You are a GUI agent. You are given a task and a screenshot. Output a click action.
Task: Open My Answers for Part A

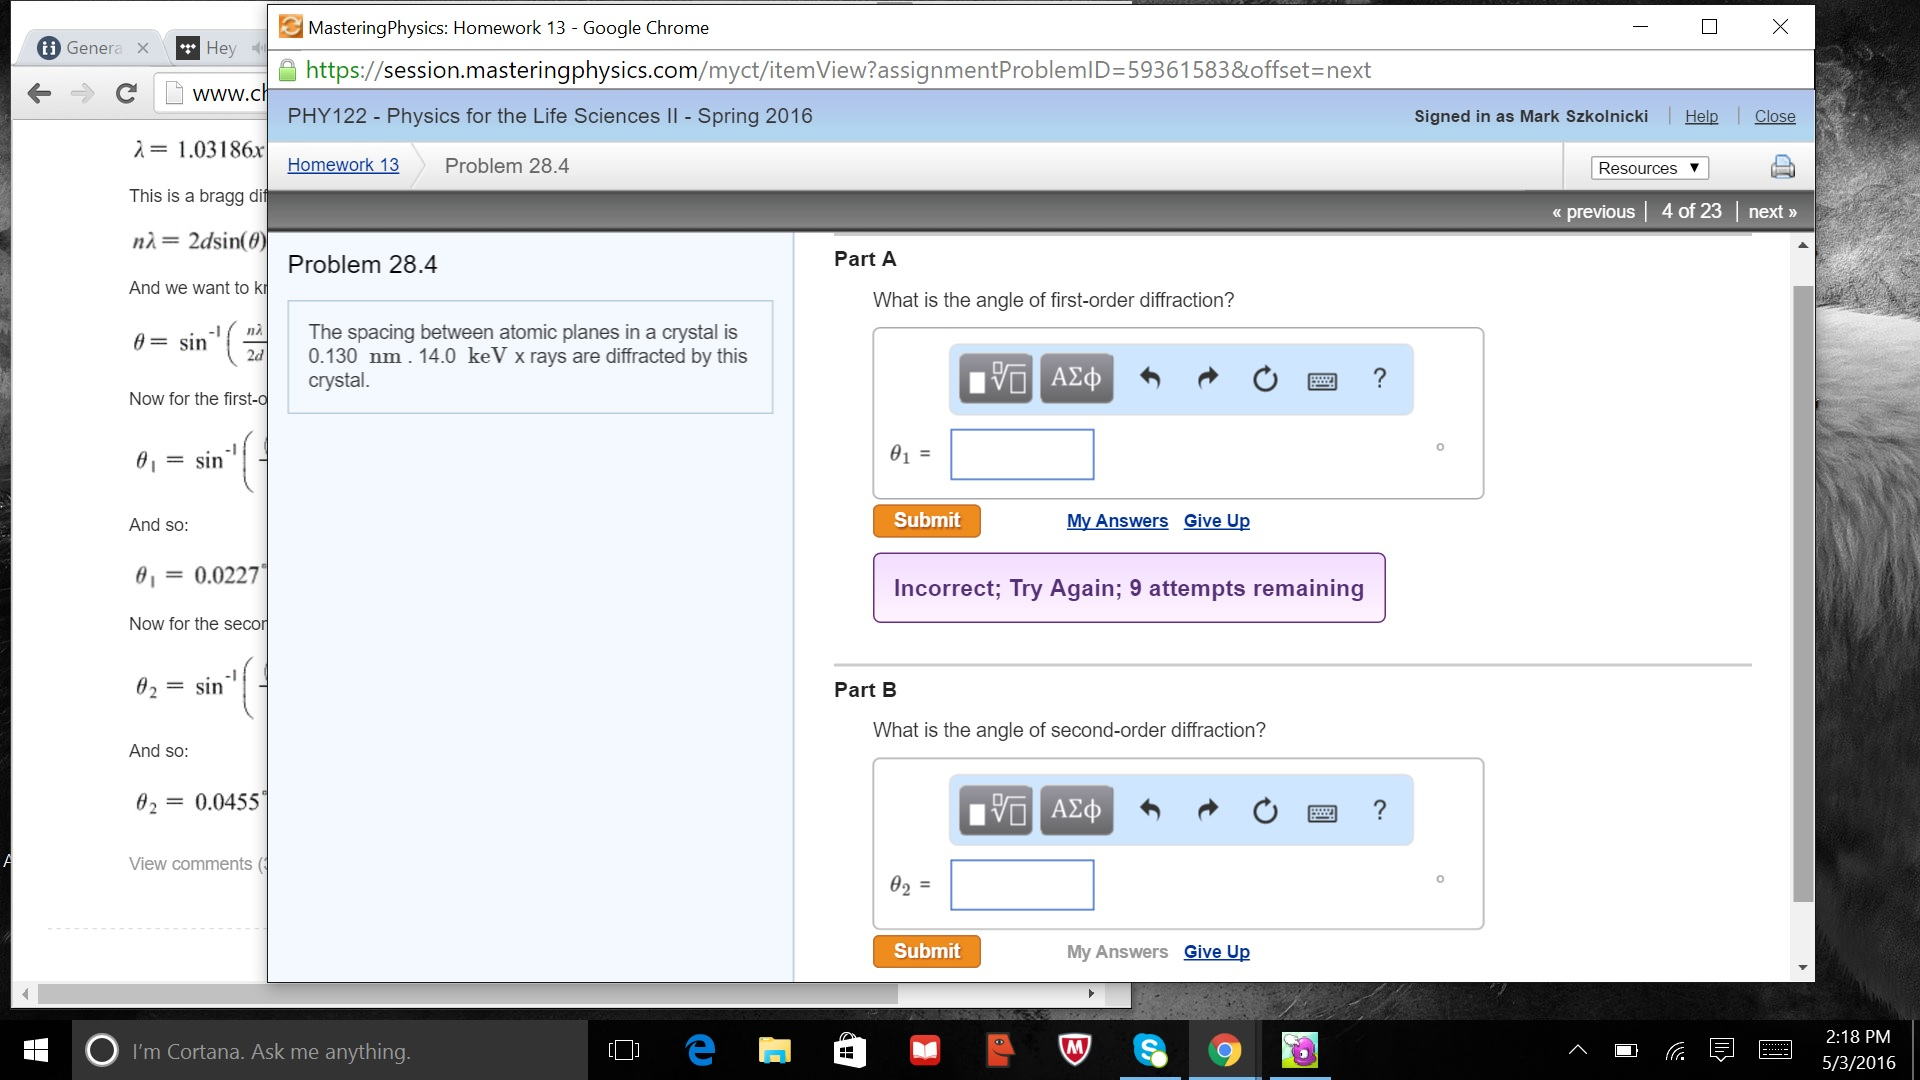tap(1117, 521)
